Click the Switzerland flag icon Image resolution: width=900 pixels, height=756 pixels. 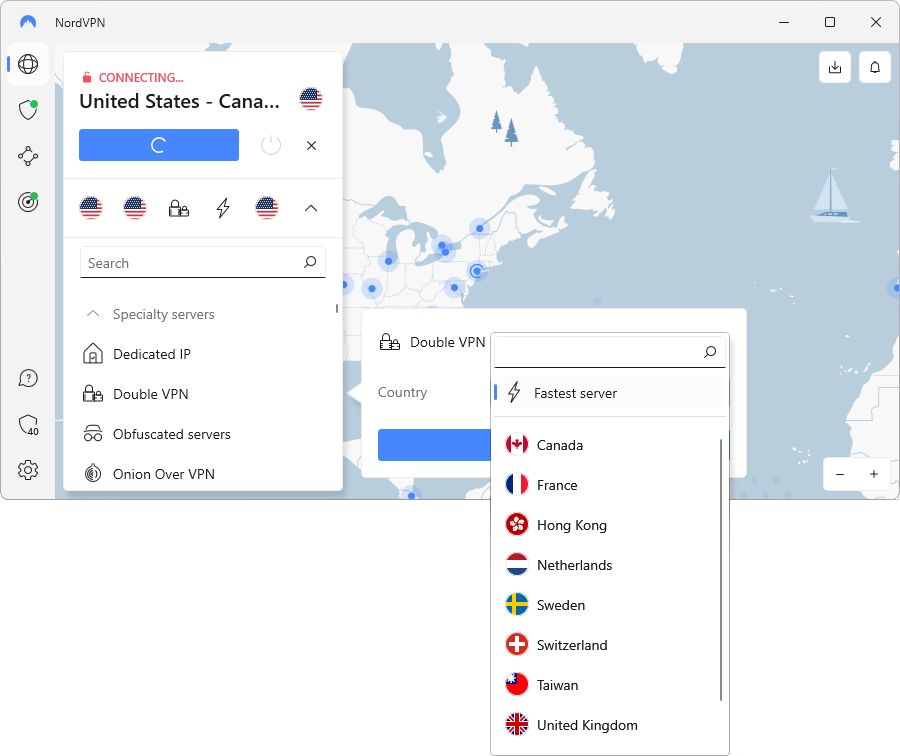point(517,645)
